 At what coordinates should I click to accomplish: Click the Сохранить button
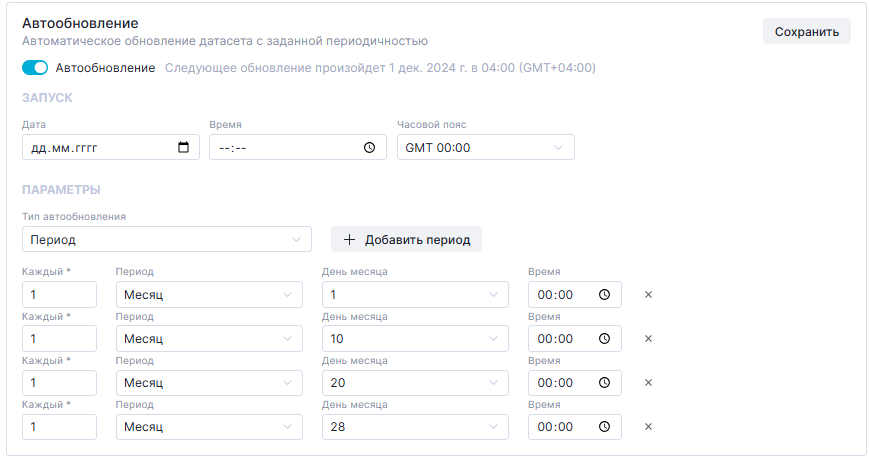coord(806,31)
